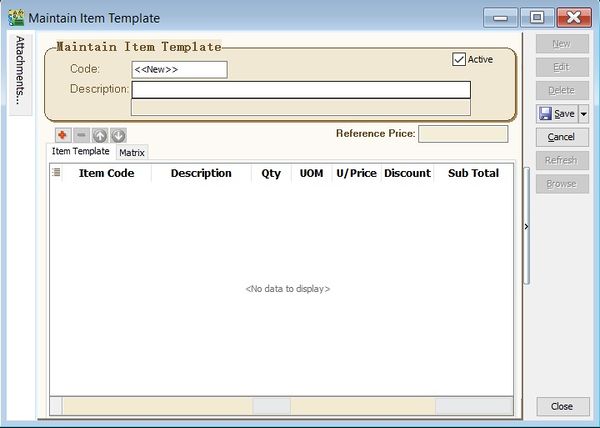Sort by the Item Code column header

(x=107, y=173)
